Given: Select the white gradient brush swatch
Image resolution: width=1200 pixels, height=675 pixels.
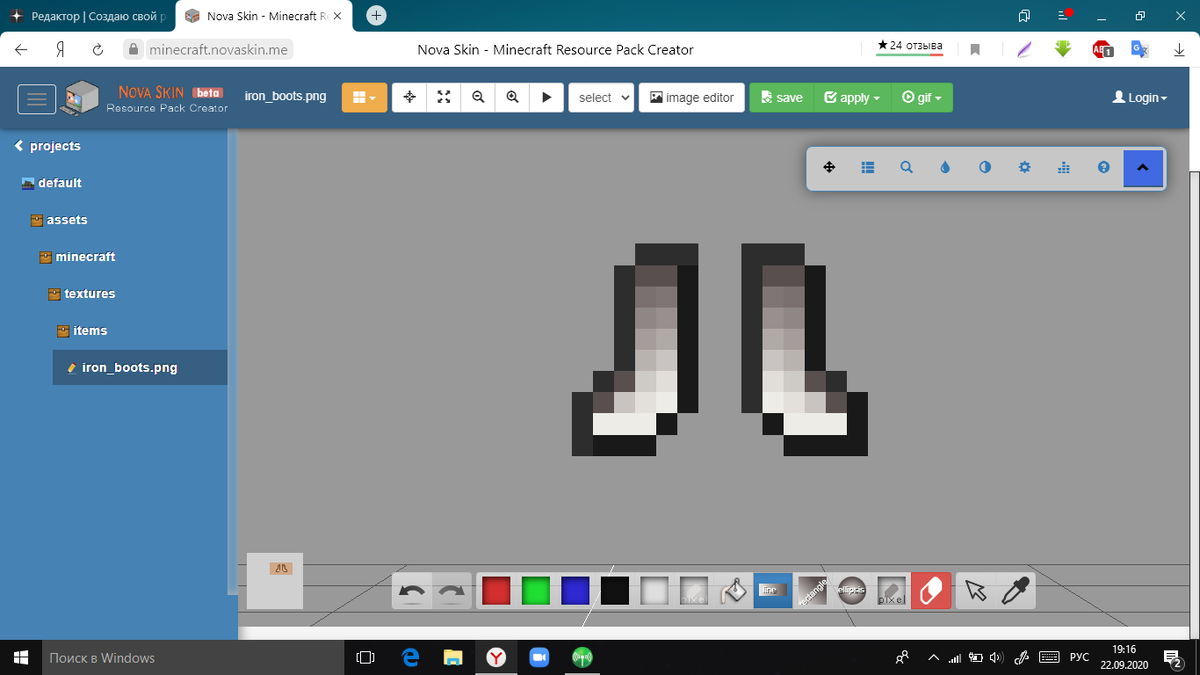Looking at the screenshot, I should (x=654, y=591).
